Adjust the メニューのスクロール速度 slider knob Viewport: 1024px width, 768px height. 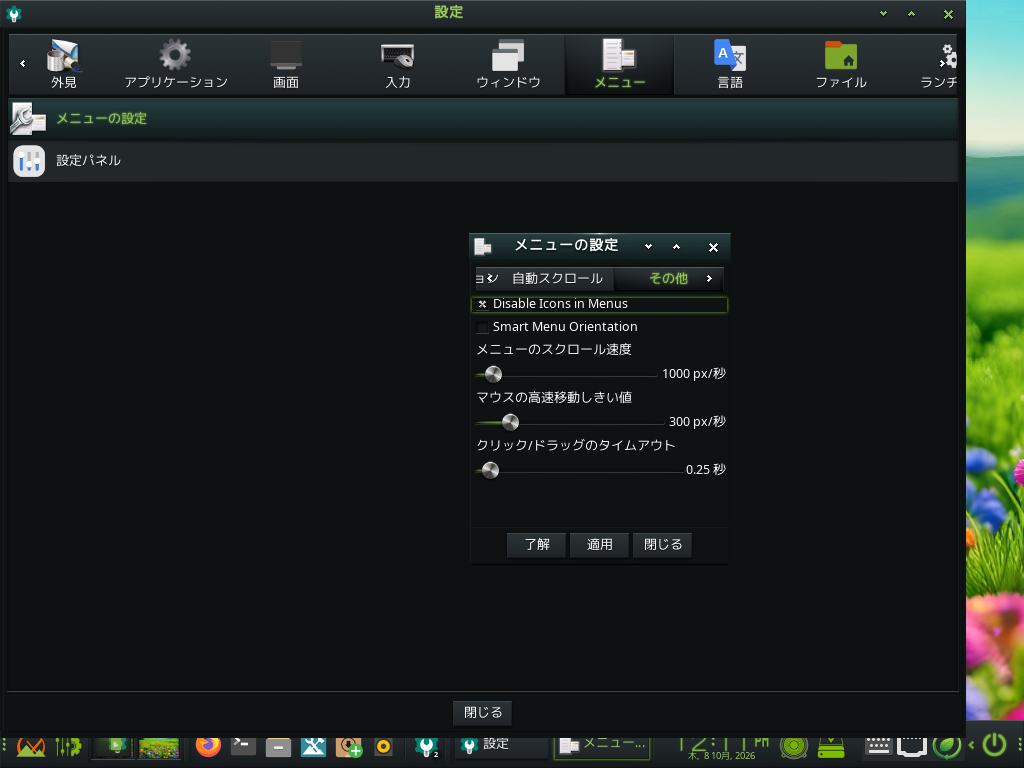[x=494, y=374]
